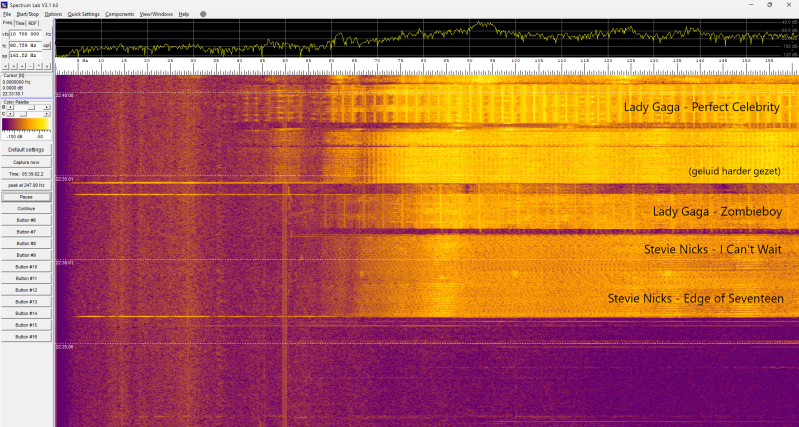Click the Spectrum Lab application icon in title bar
799x427 pixels.
click(5, 5)
